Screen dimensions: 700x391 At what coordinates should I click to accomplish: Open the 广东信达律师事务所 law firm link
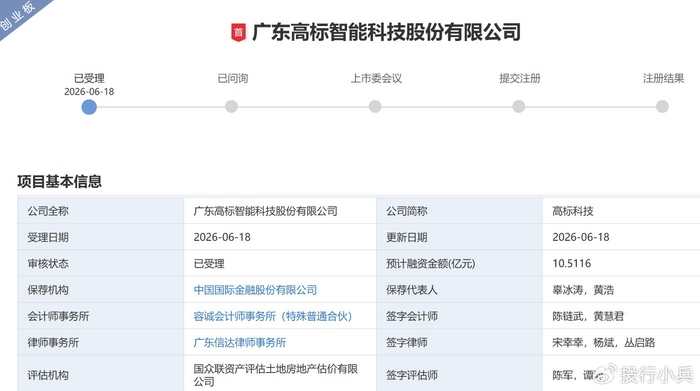tap(240, 343)
